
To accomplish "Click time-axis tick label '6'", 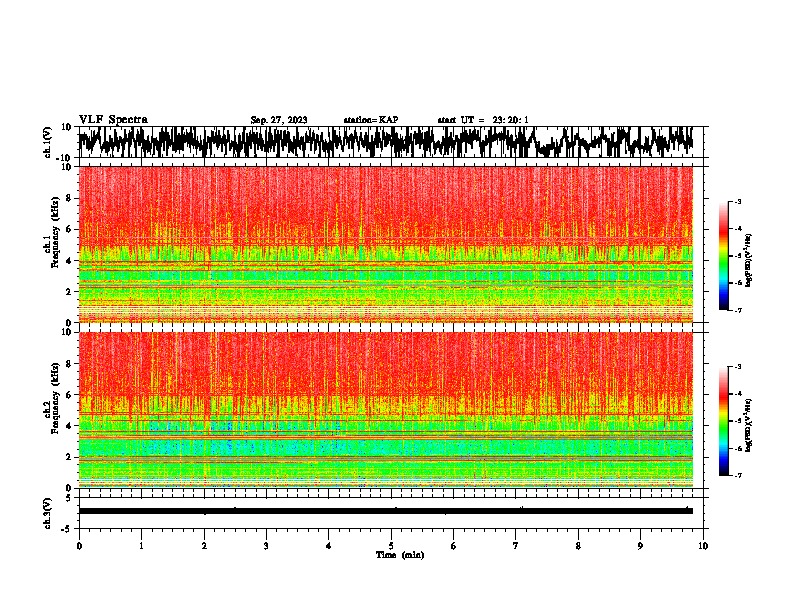I will (454, 545).
